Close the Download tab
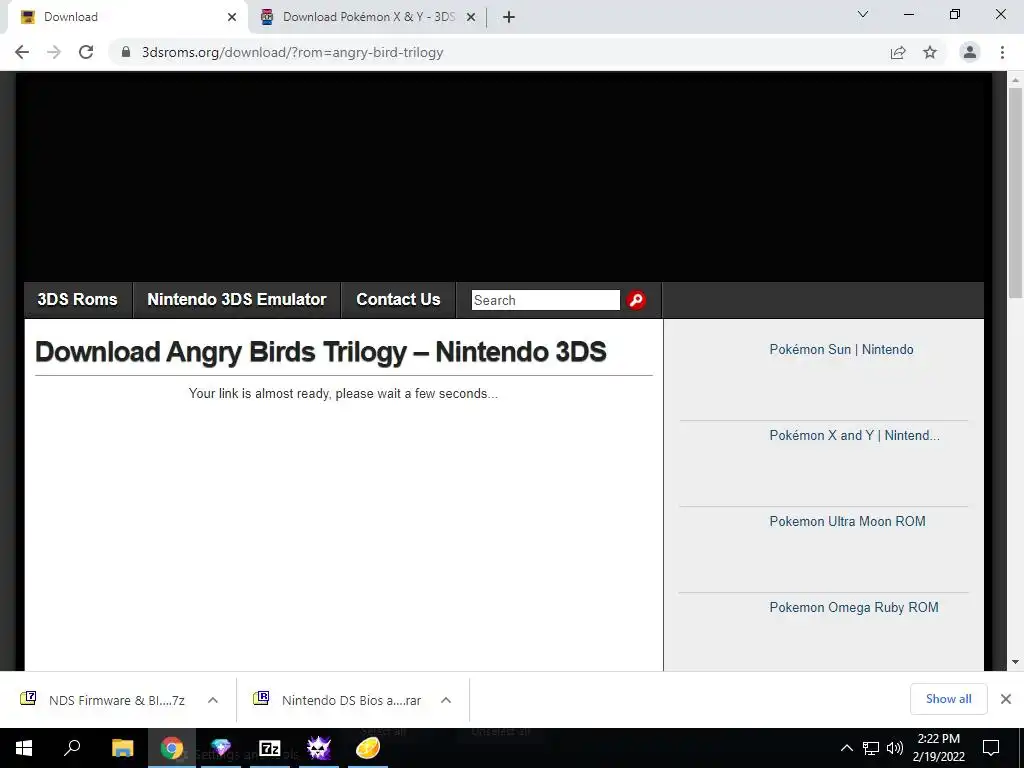The image size is (1024, 768). coord(232,17)
